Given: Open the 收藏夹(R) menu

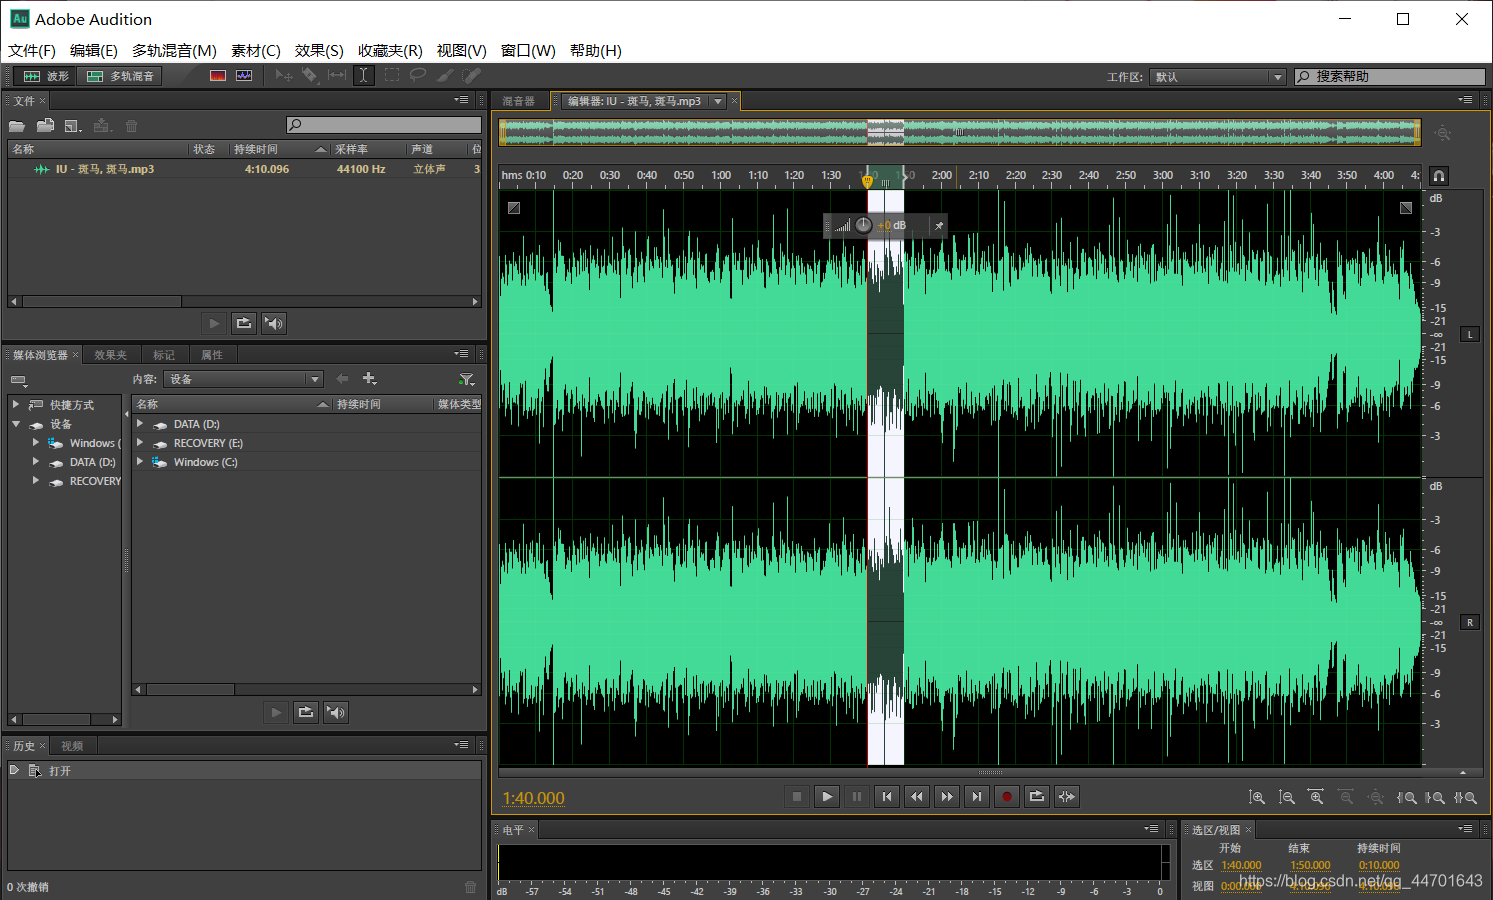Looking at the screenshot, I should (390, 50).
